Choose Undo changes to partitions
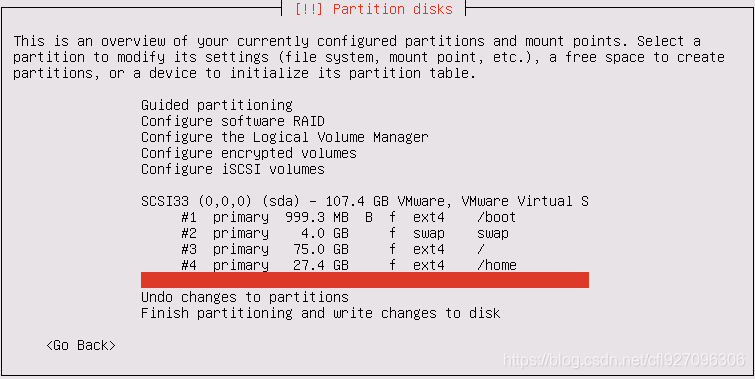The height and width of the screenshot is (379, 755). pyautogui.click(x=245, y=297)
